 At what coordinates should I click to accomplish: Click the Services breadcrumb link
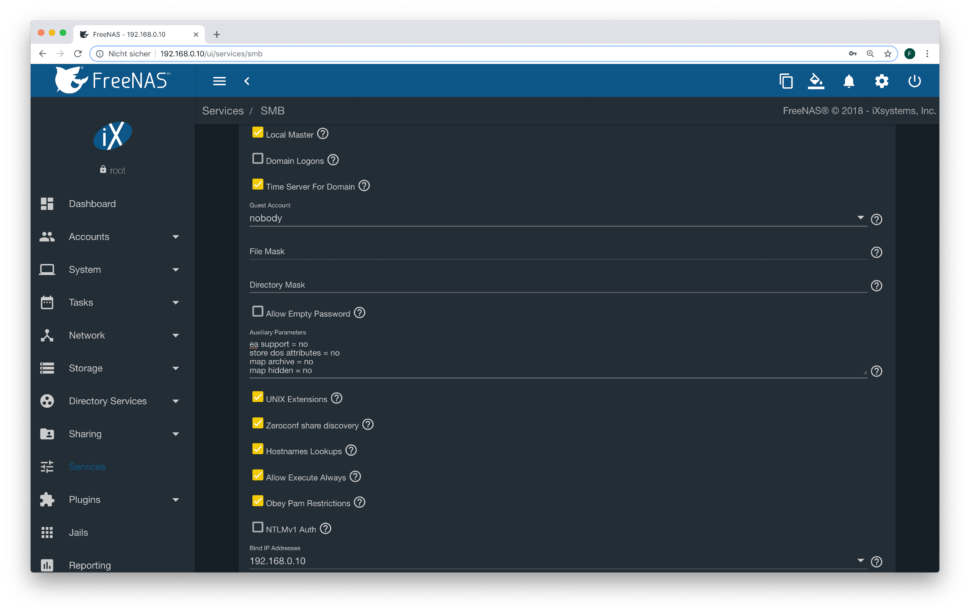click(x=223, y=111)
